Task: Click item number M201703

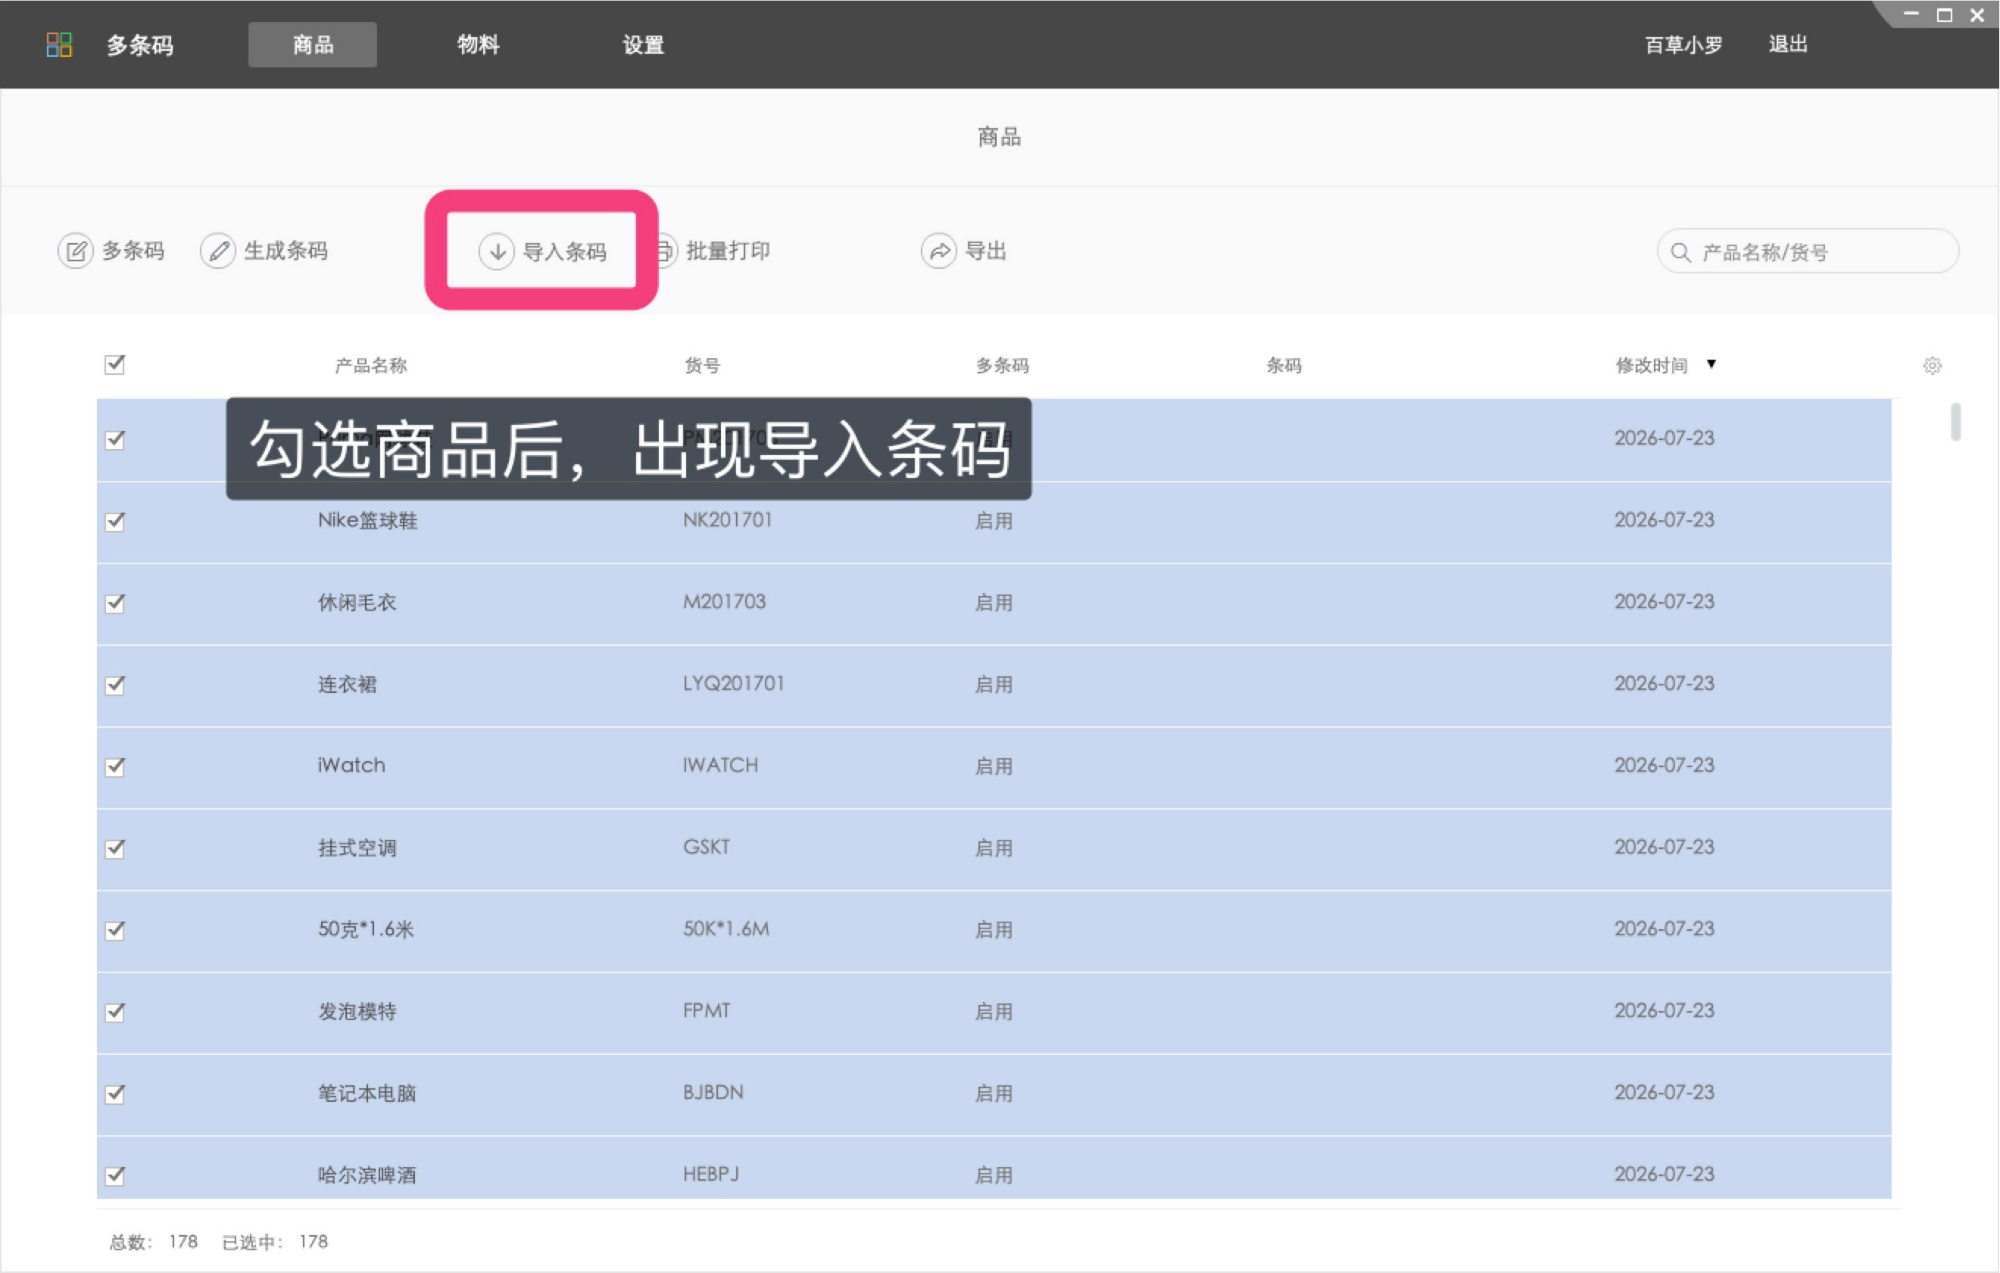Action: click(x=724, y=602)
